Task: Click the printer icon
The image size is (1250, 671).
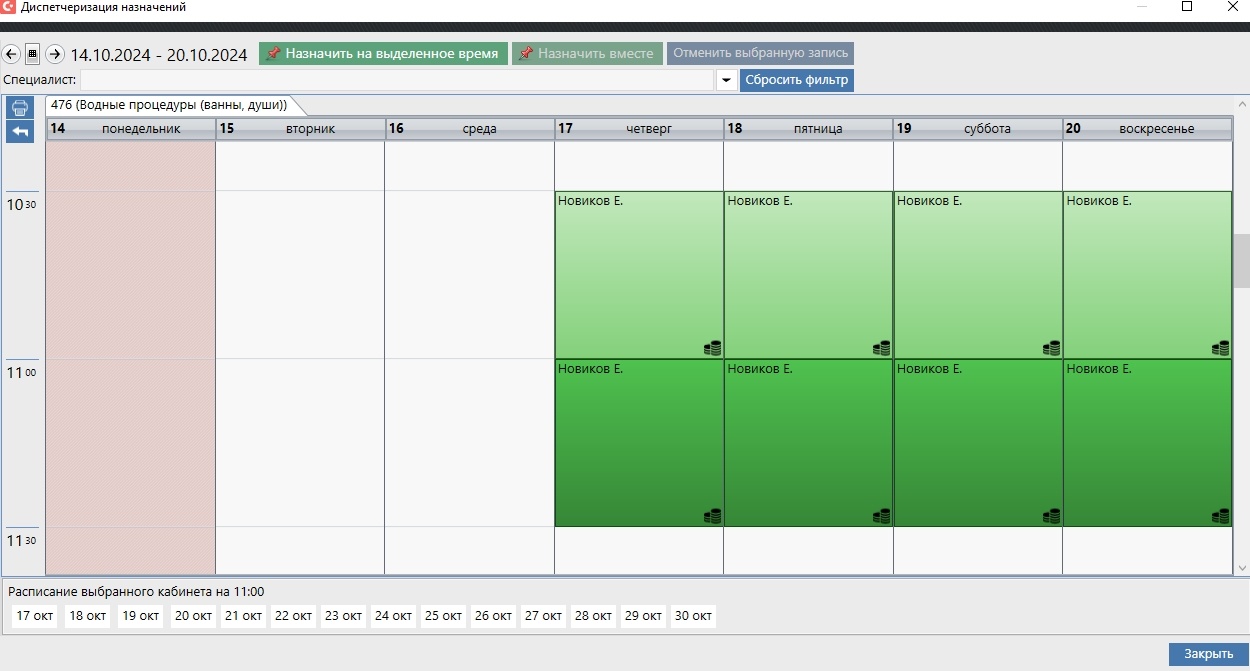Action: pos(20,108)
